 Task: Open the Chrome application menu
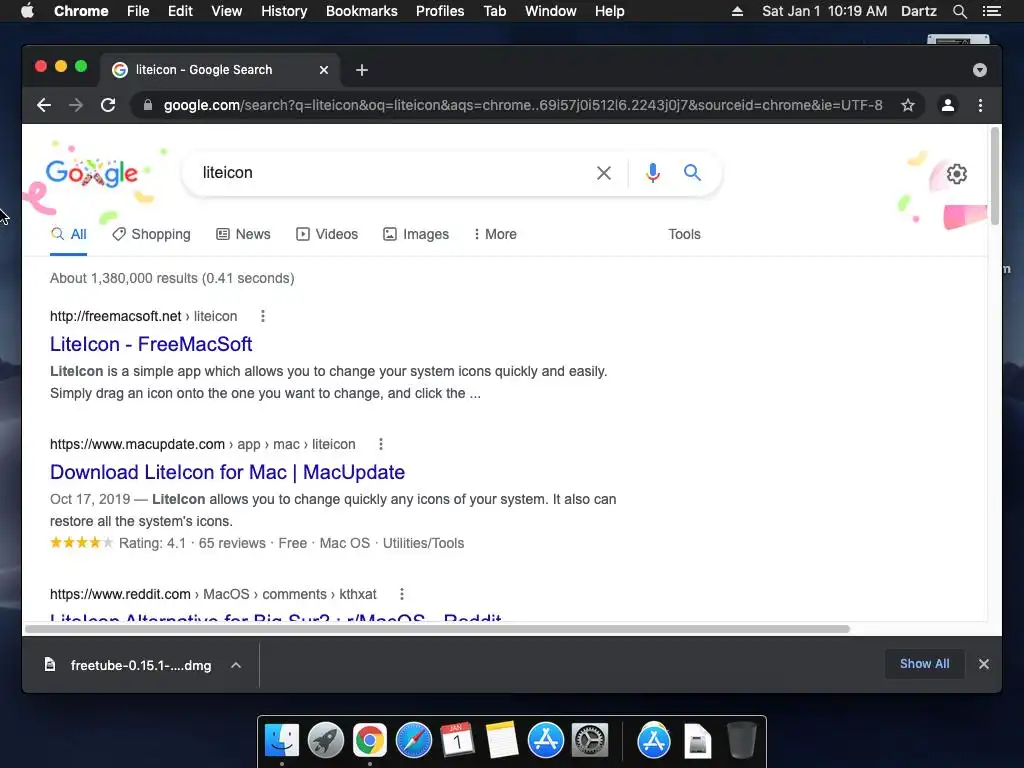[81, 11]
